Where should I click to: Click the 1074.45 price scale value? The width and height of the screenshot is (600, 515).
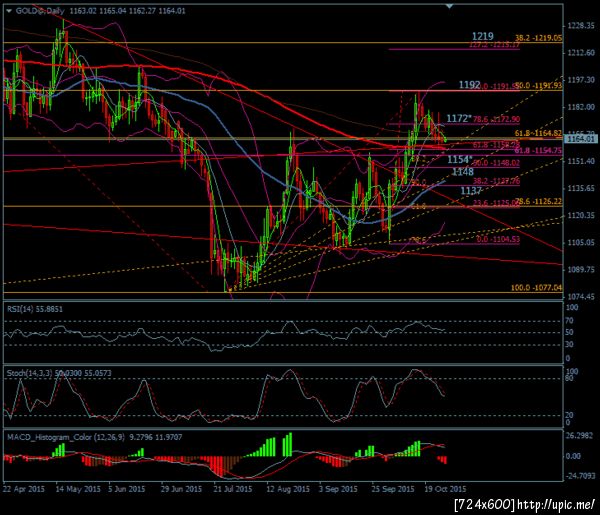point(581,297)
